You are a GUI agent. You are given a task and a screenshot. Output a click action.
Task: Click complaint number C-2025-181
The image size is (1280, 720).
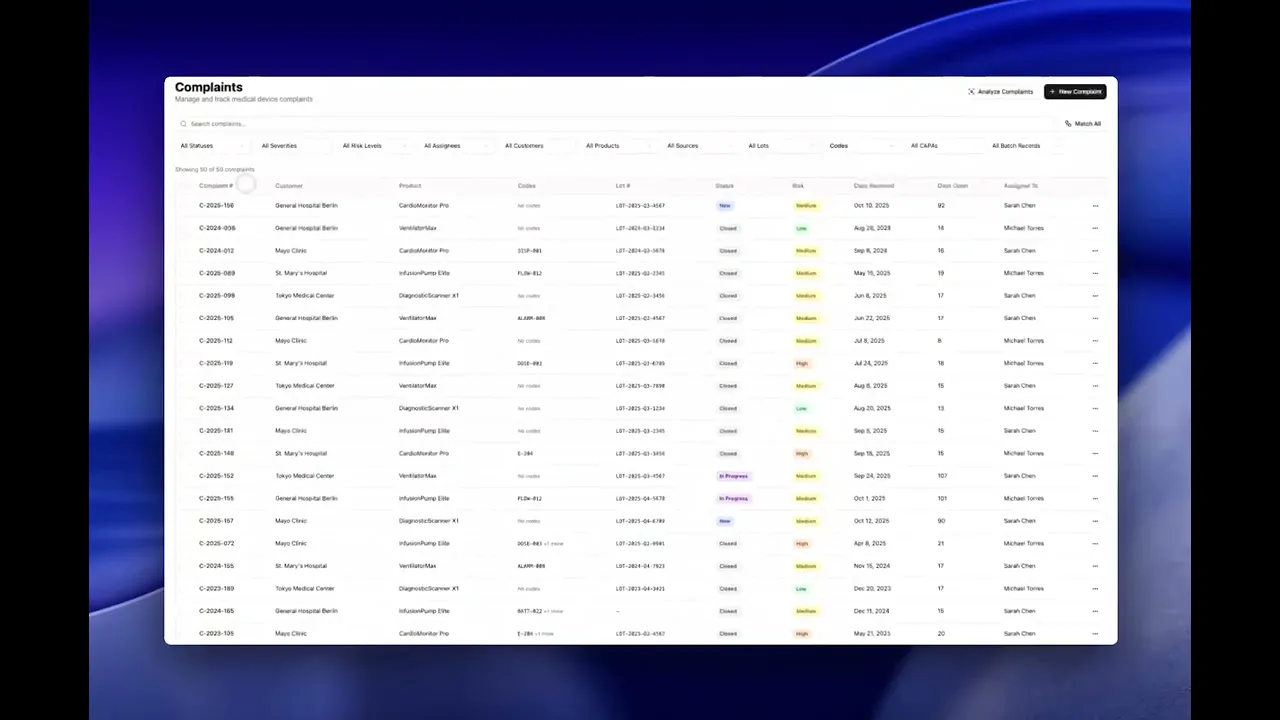pyautogui.click(x=216, y=431)
